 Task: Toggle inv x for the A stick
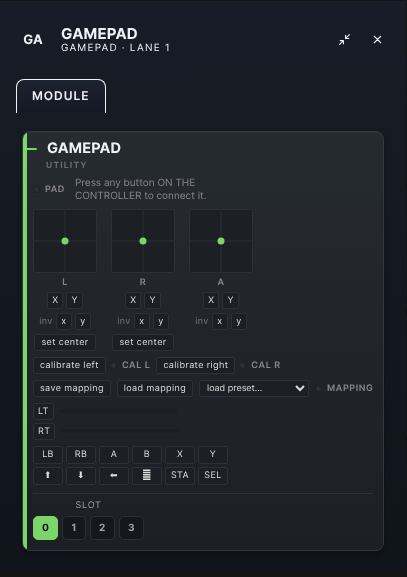click(x=220, y=321)
